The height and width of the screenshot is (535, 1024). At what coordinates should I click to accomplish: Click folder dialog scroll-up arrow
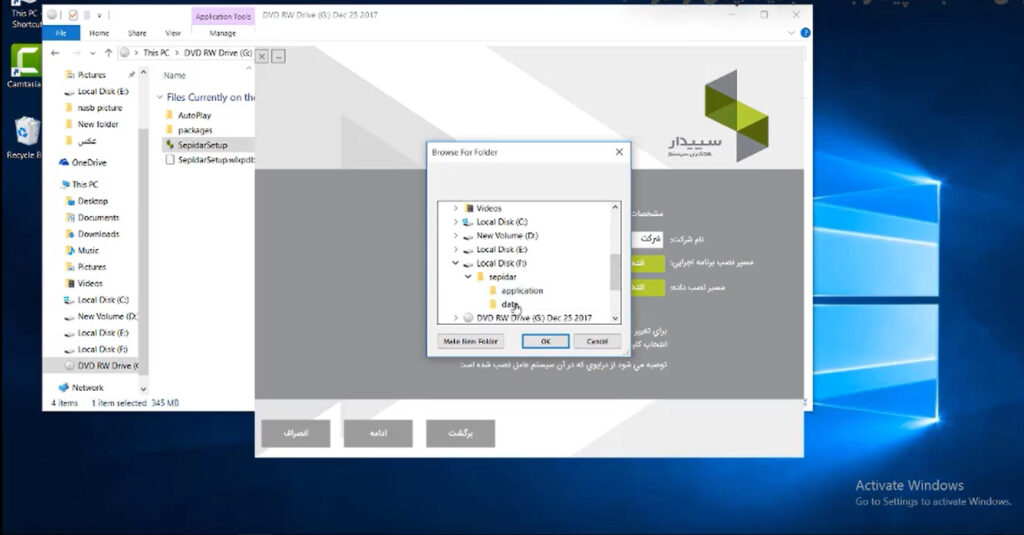click(615, 207)
